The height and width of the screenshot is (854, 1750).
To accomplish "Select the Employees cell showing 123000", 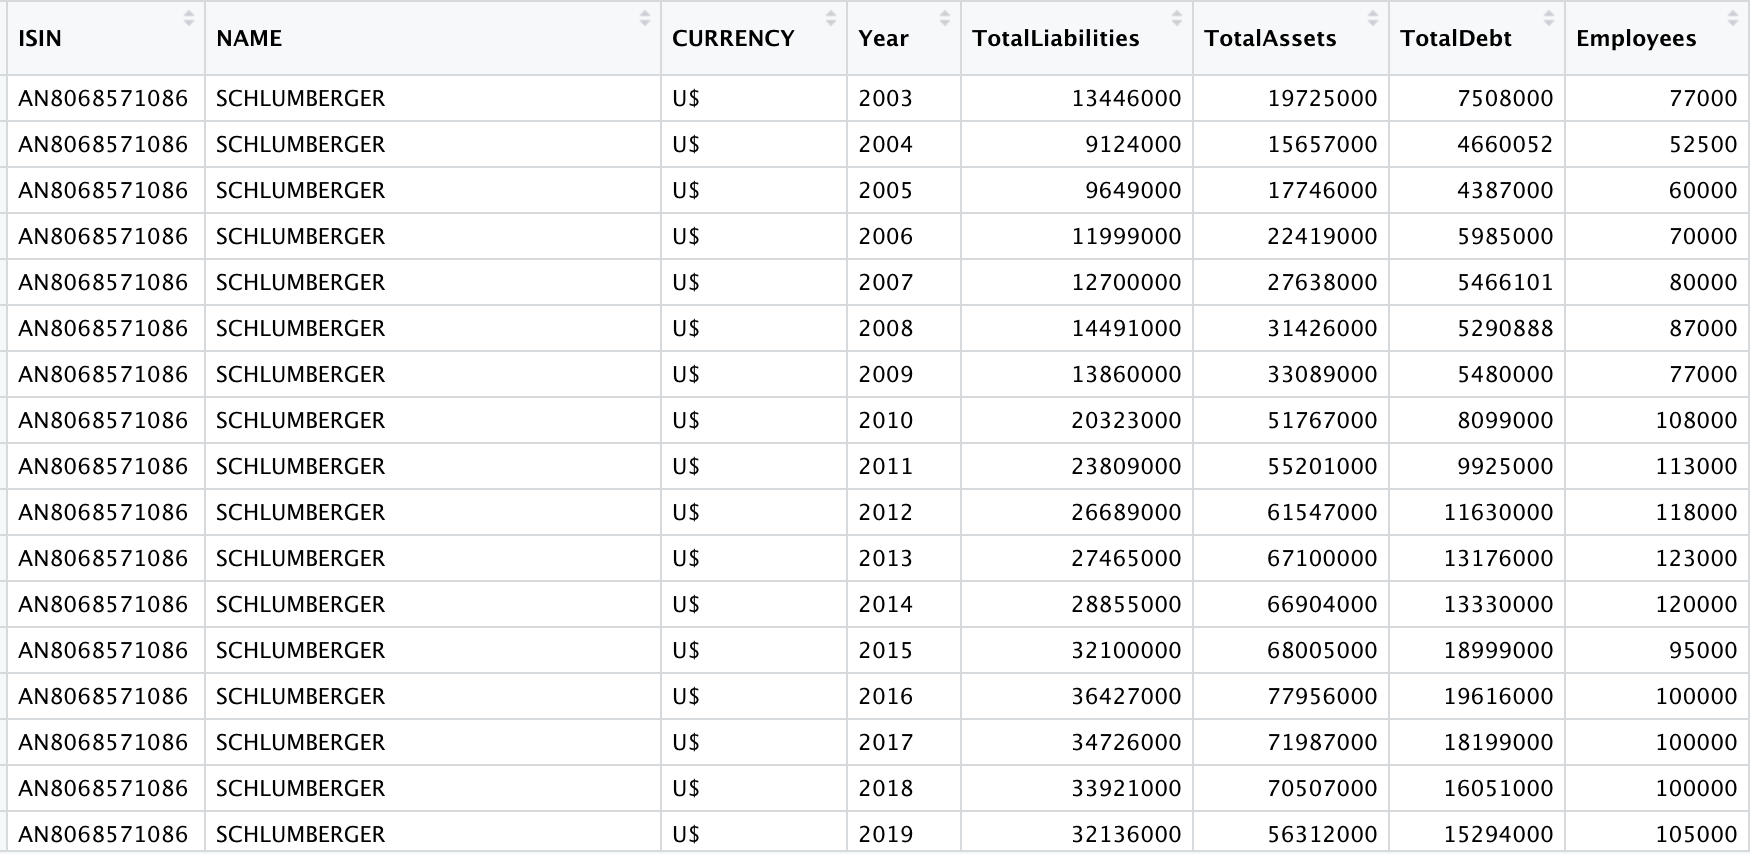I will point(1695,558).
